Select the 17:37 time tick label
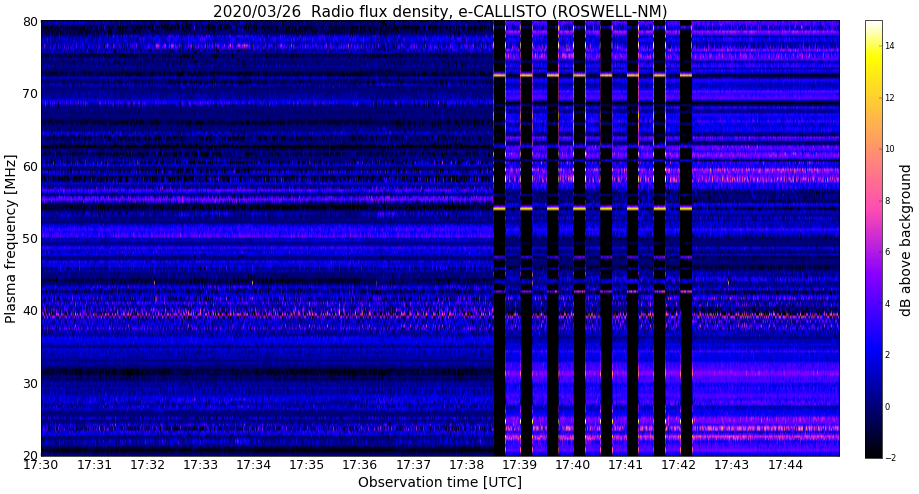919x494 pixels. pos(413,465)
